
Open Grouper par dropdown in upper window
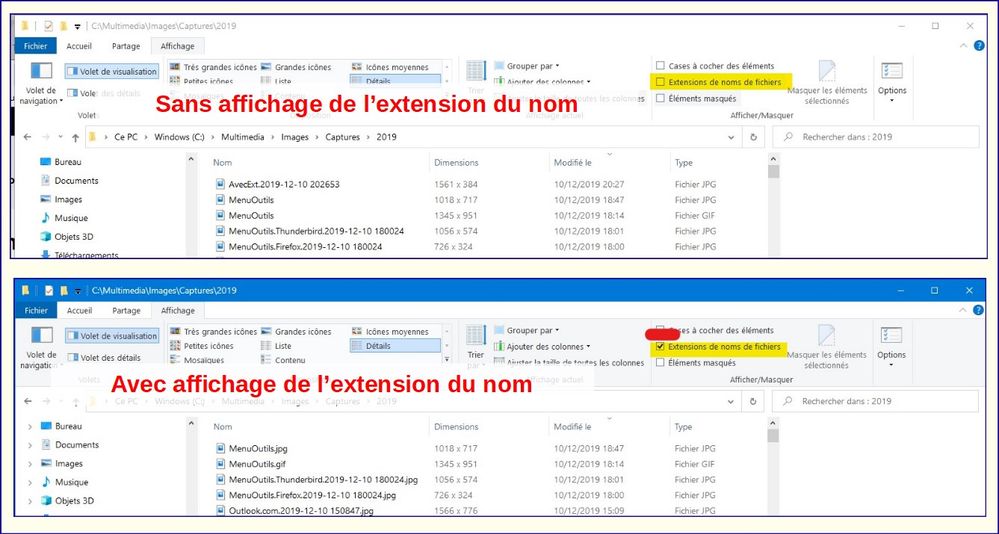(526, 66)
